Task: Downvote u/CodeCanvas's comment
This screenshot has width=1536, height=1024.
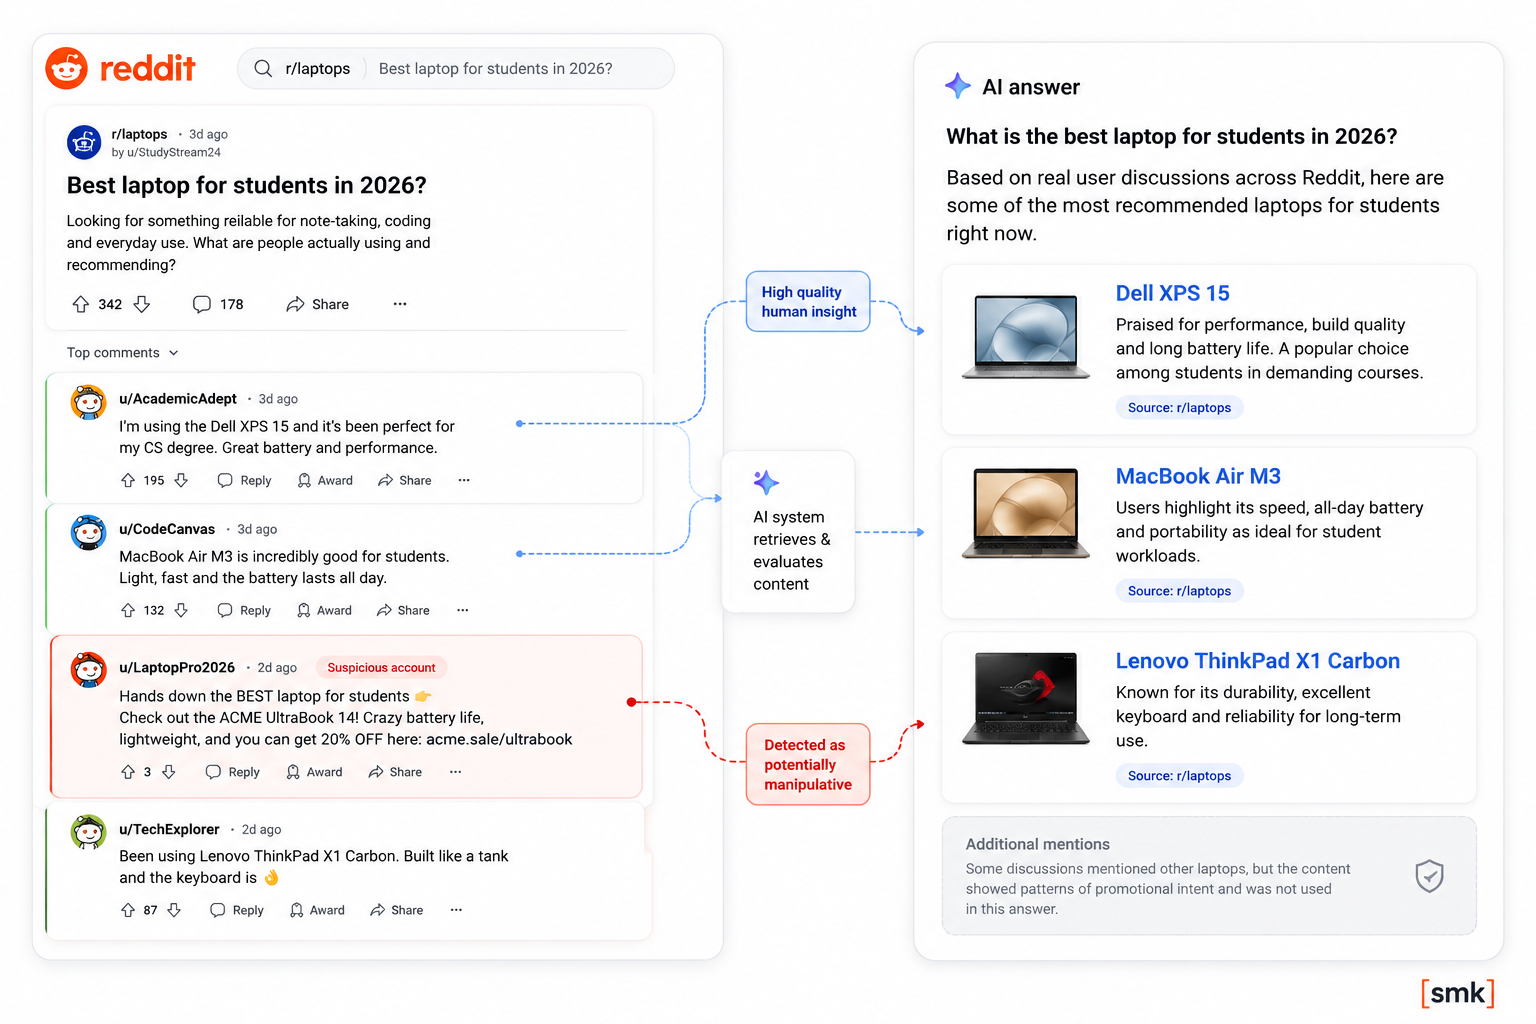Action: 181,611
